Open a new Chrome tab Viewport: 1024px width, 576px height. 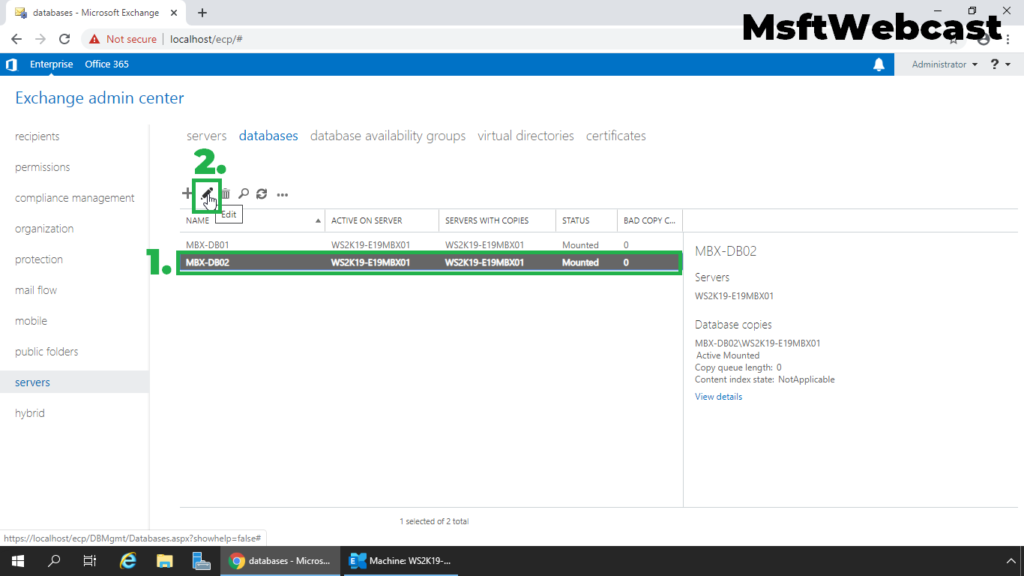point(202,12)
